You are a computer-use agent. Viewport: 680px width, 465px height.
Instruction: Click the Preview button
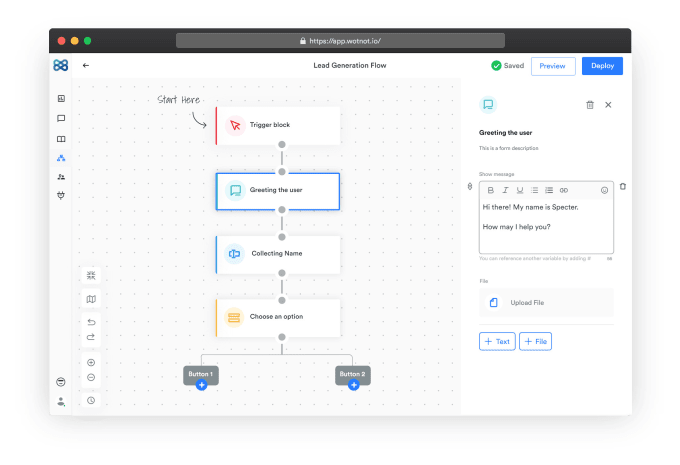[553, 66]
